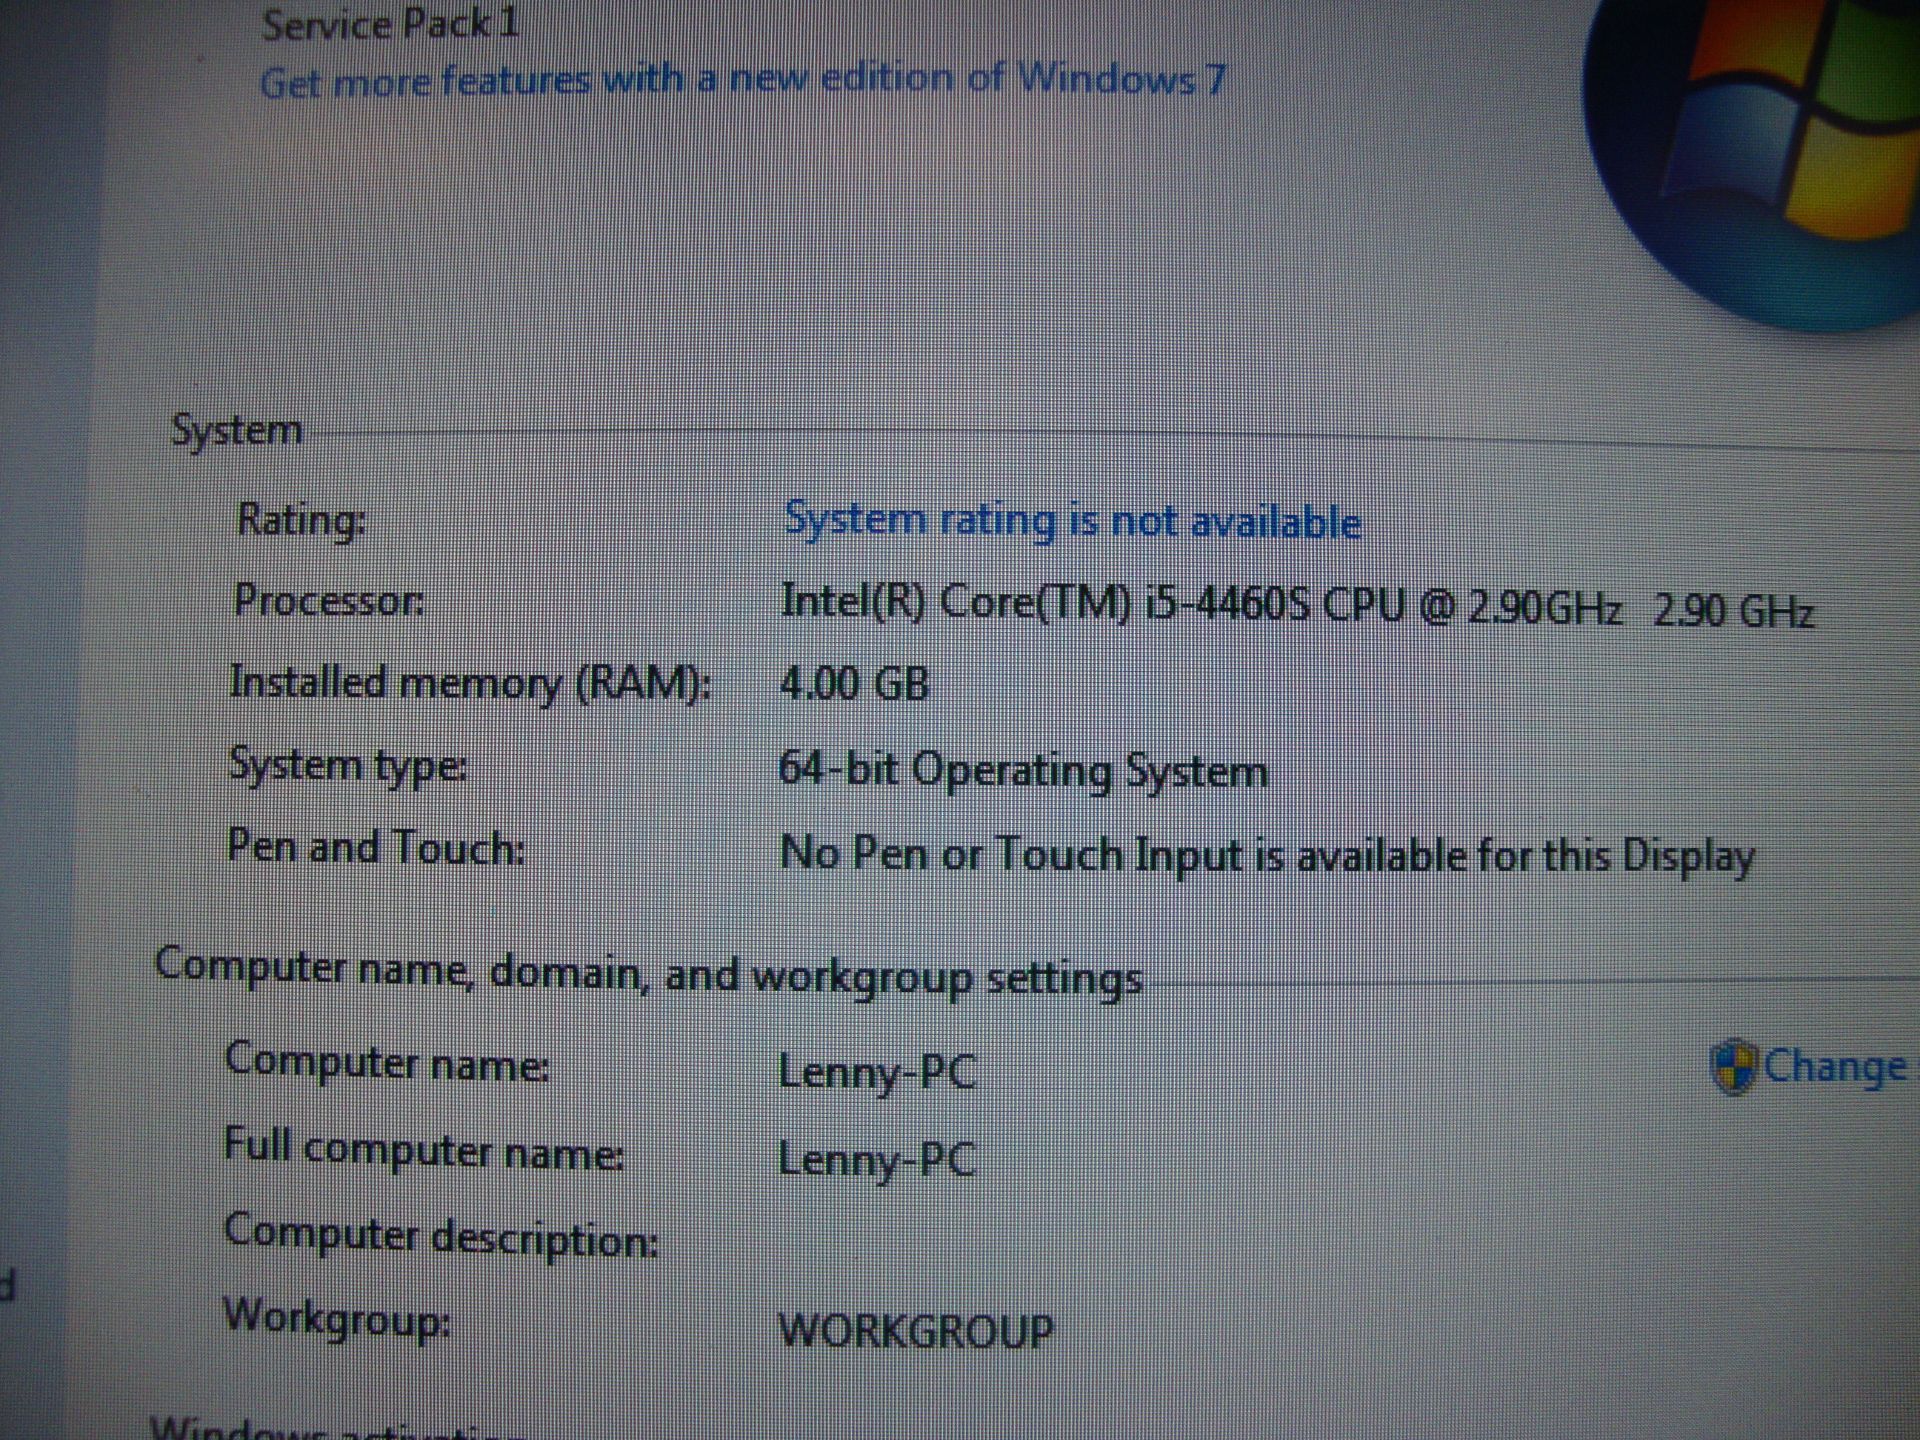
Task: Click the Change settings link
Action: [x=1834, y=1066]
